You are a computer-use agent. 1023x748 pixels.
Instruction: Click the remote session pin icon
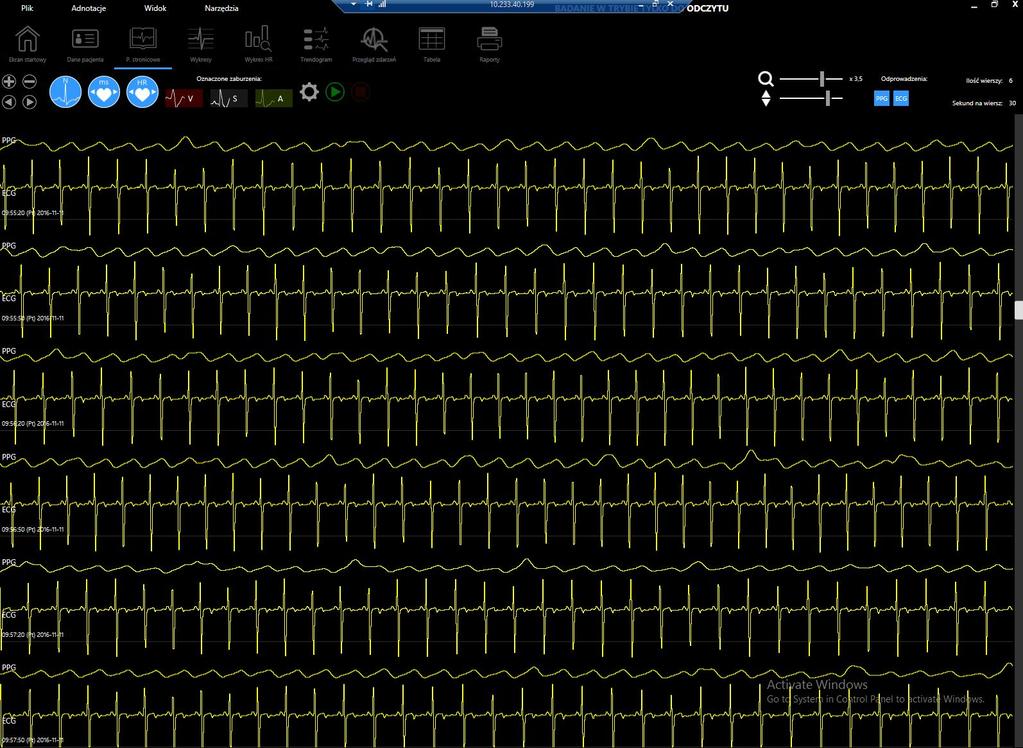click(x=369, y=4)
